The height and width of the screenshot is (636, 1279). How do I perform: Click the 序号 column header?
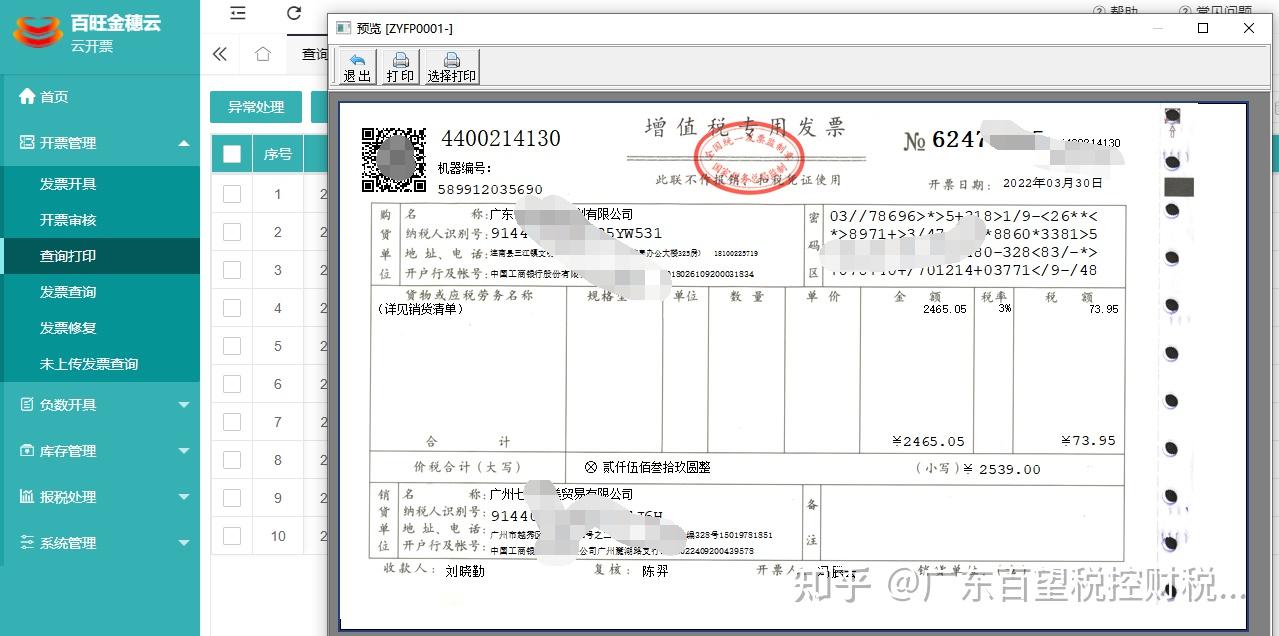click(x=278, y=154)
